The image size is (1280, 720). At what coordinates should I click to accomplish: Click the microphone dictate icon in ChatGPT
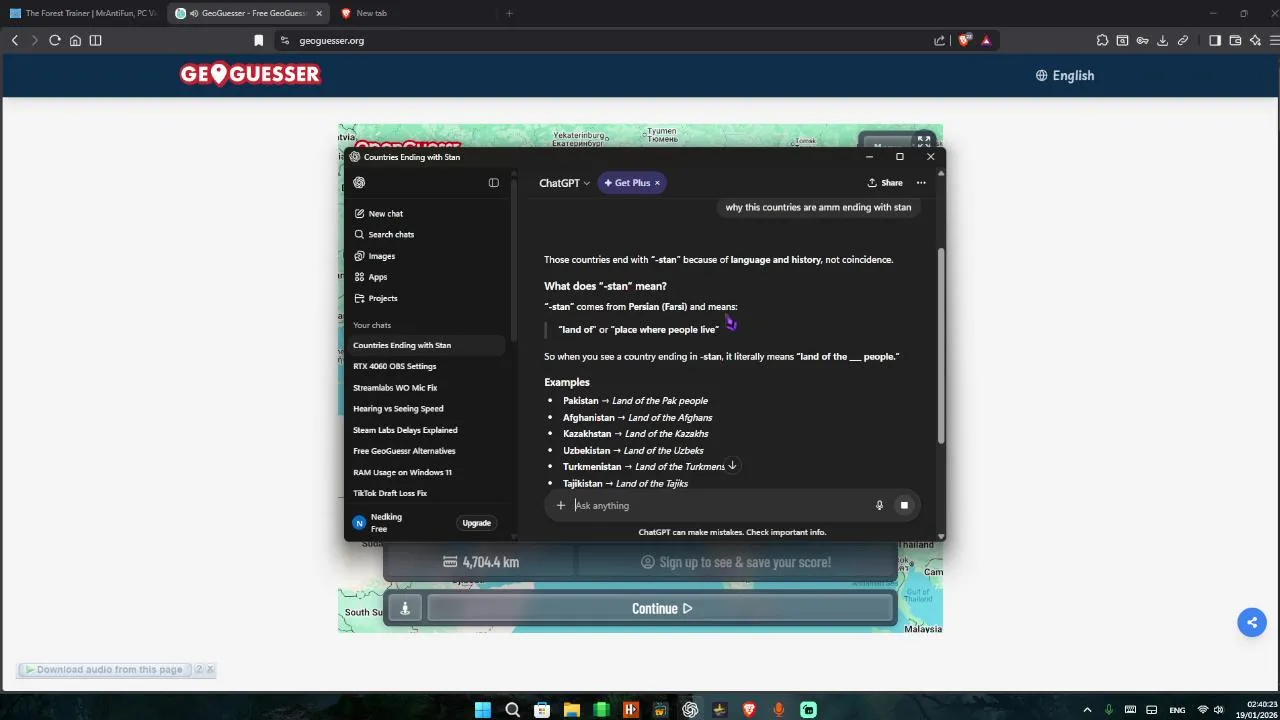point(879,505)
